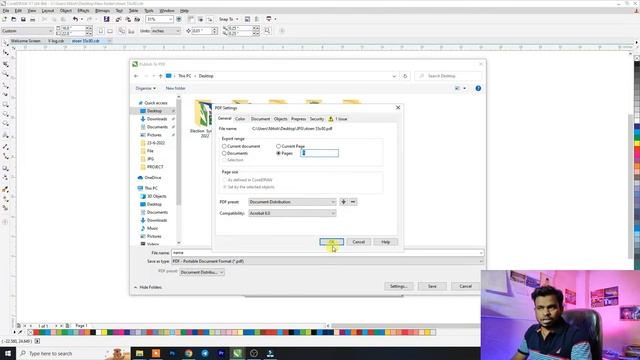Select the Zoom tool in the toolbox
The image size is (640, 360).
point(5,74)
